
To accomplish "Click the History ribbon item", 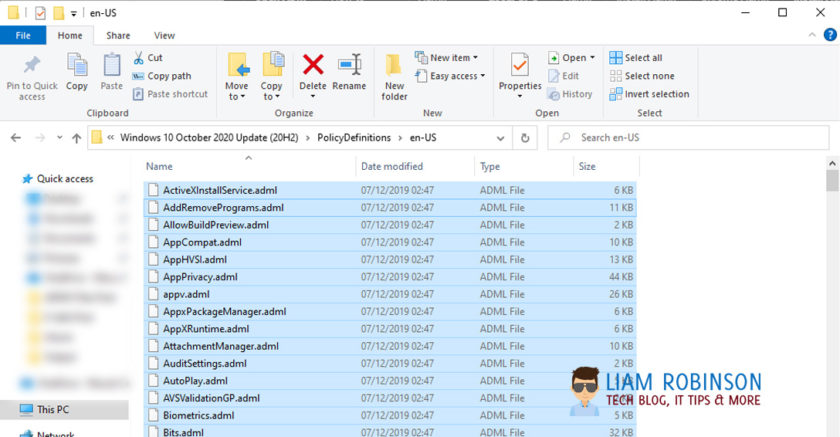I will click(x=570, y=94).
